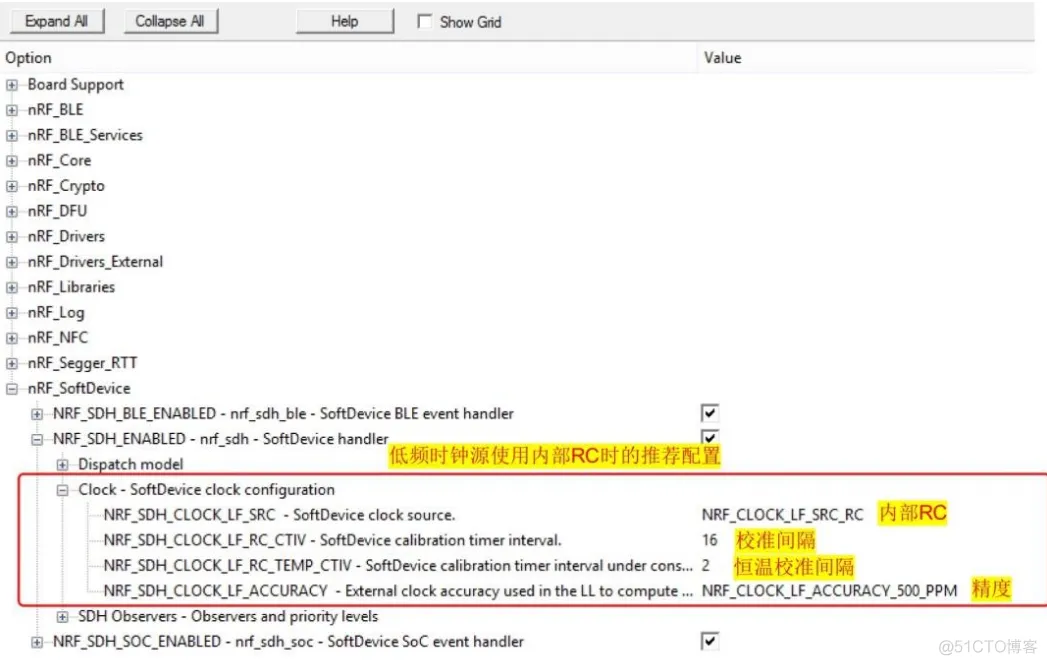Select the nRF_BLE_Services label
The image size is (1047, 665).
tap(85, 136)
